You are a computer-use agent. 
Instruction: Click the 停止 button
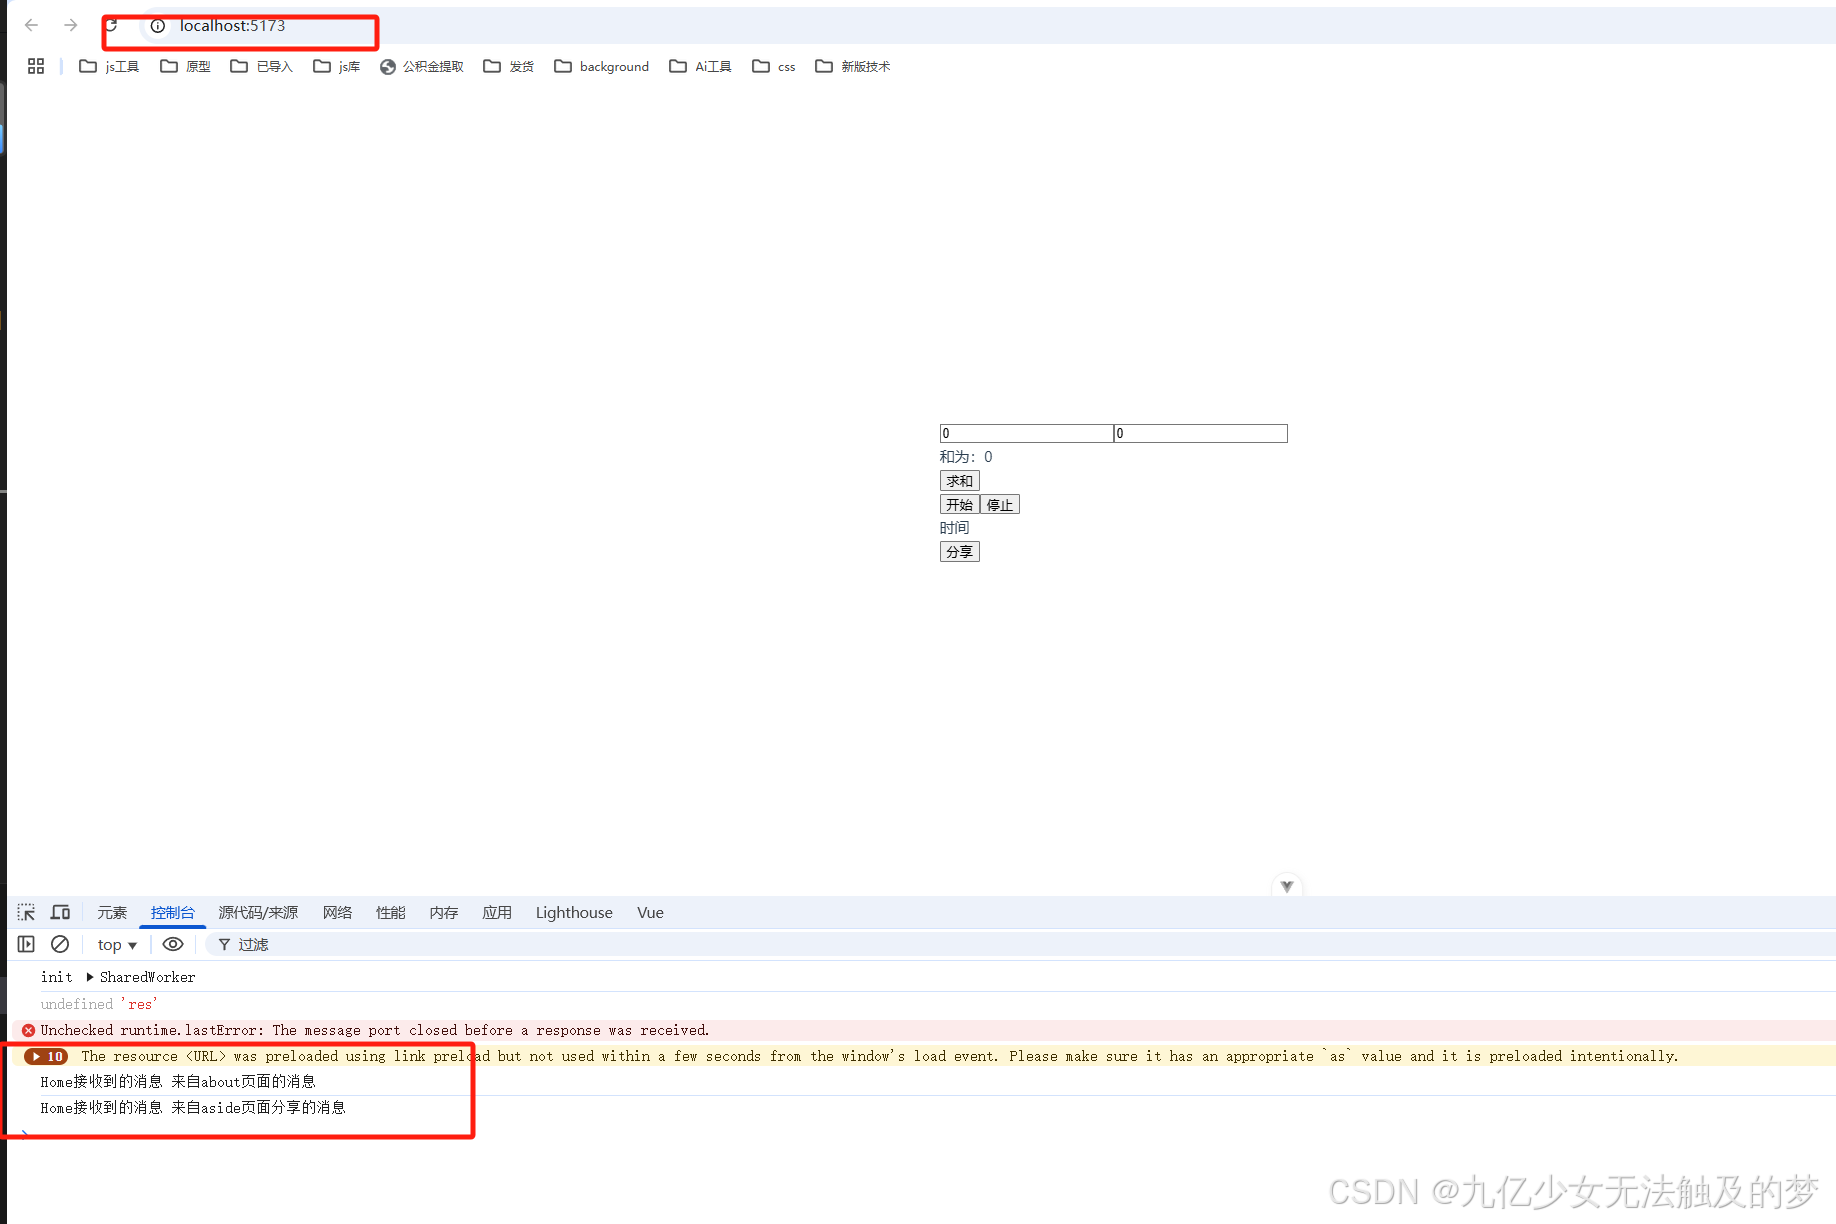point(999,505)
